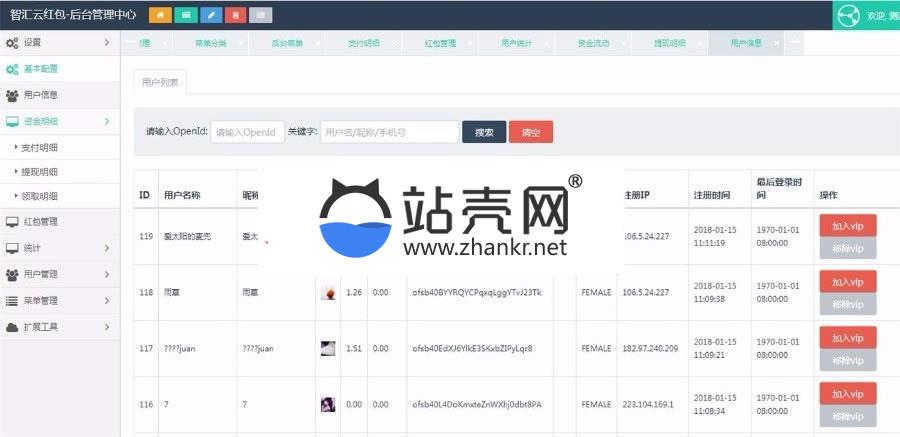Select 支付明细 submenu item
Screen dimensions: 900x437
[x=40, y=147]
